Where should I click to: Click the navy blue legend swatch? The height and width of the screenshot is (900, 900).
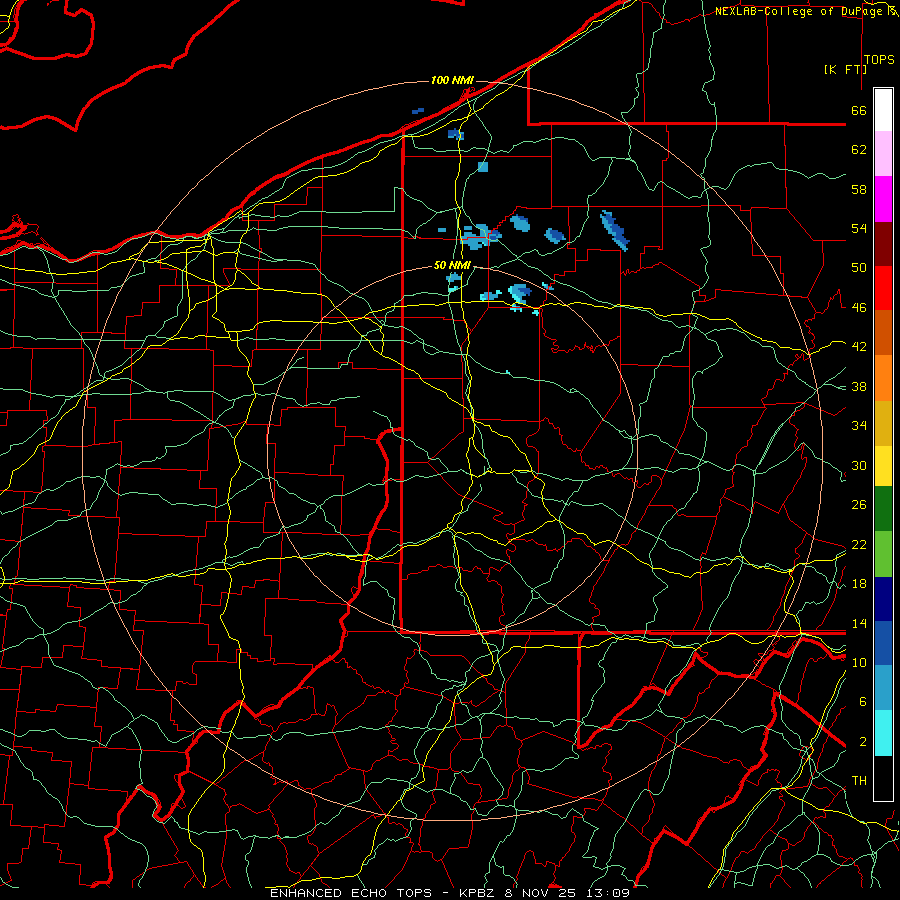click(x=883, y=599)
